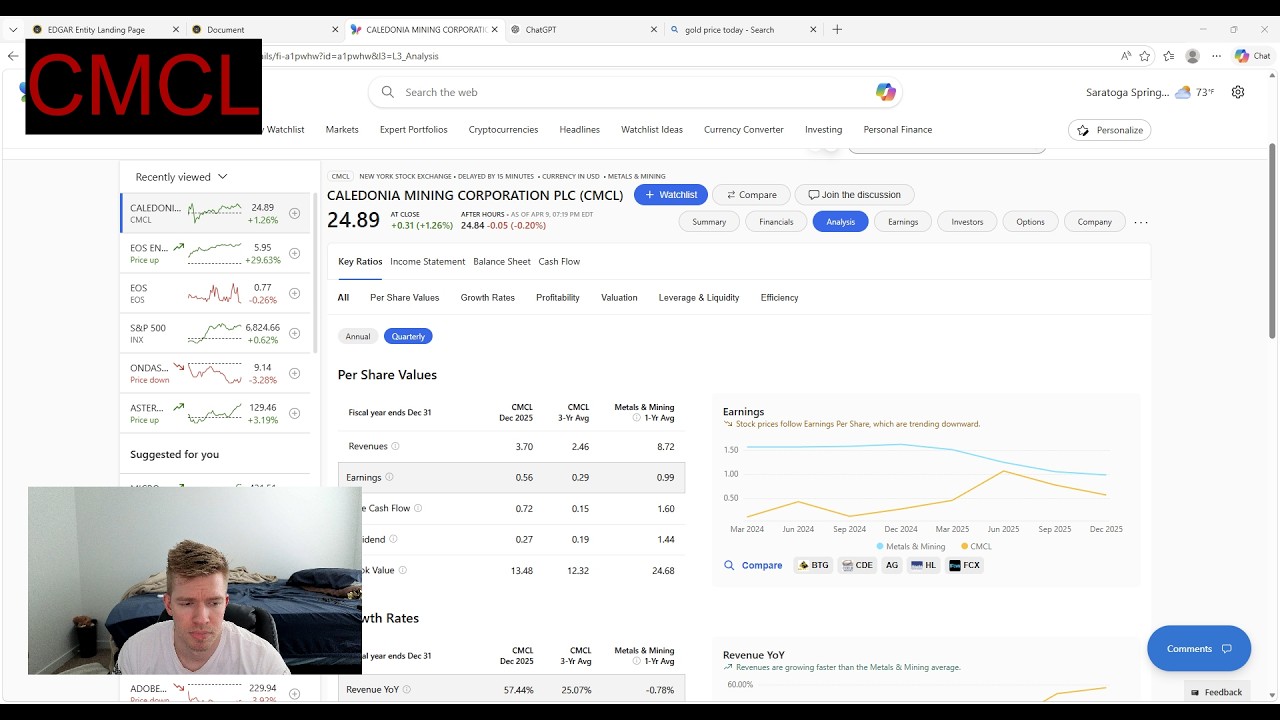Screen dimensions: 1280x720
Task: Open new browser tab plus button
Action: tap(837, 29)
